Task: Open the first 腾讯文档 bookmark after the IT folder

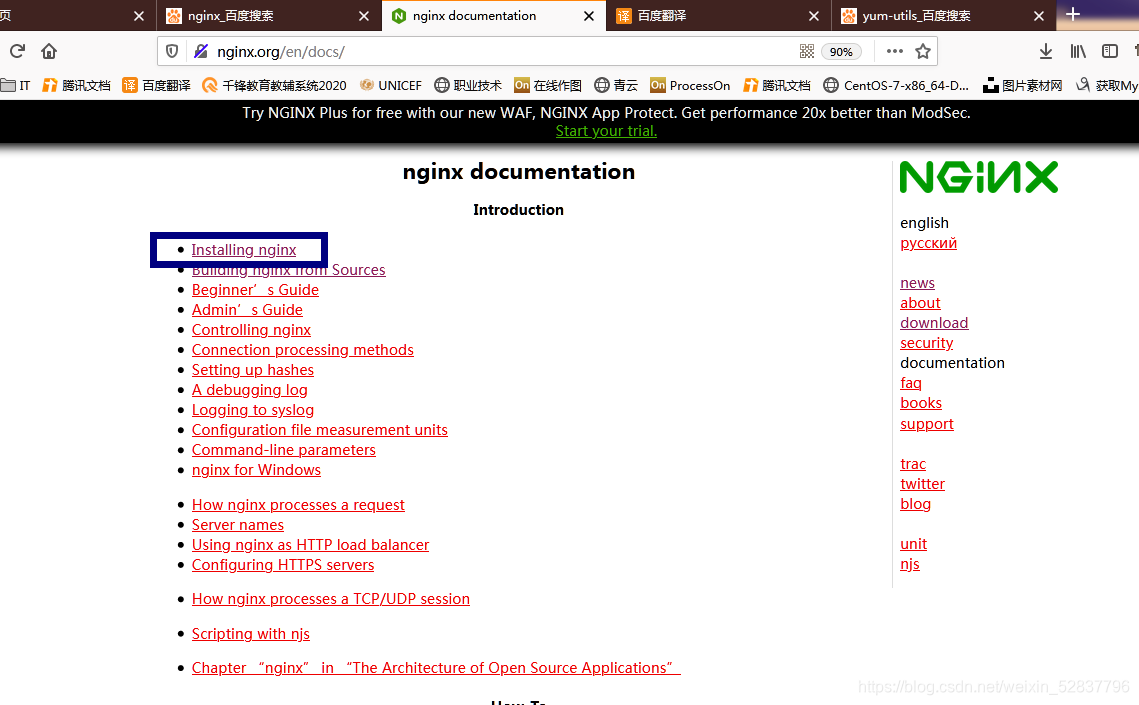Action: 76,86
